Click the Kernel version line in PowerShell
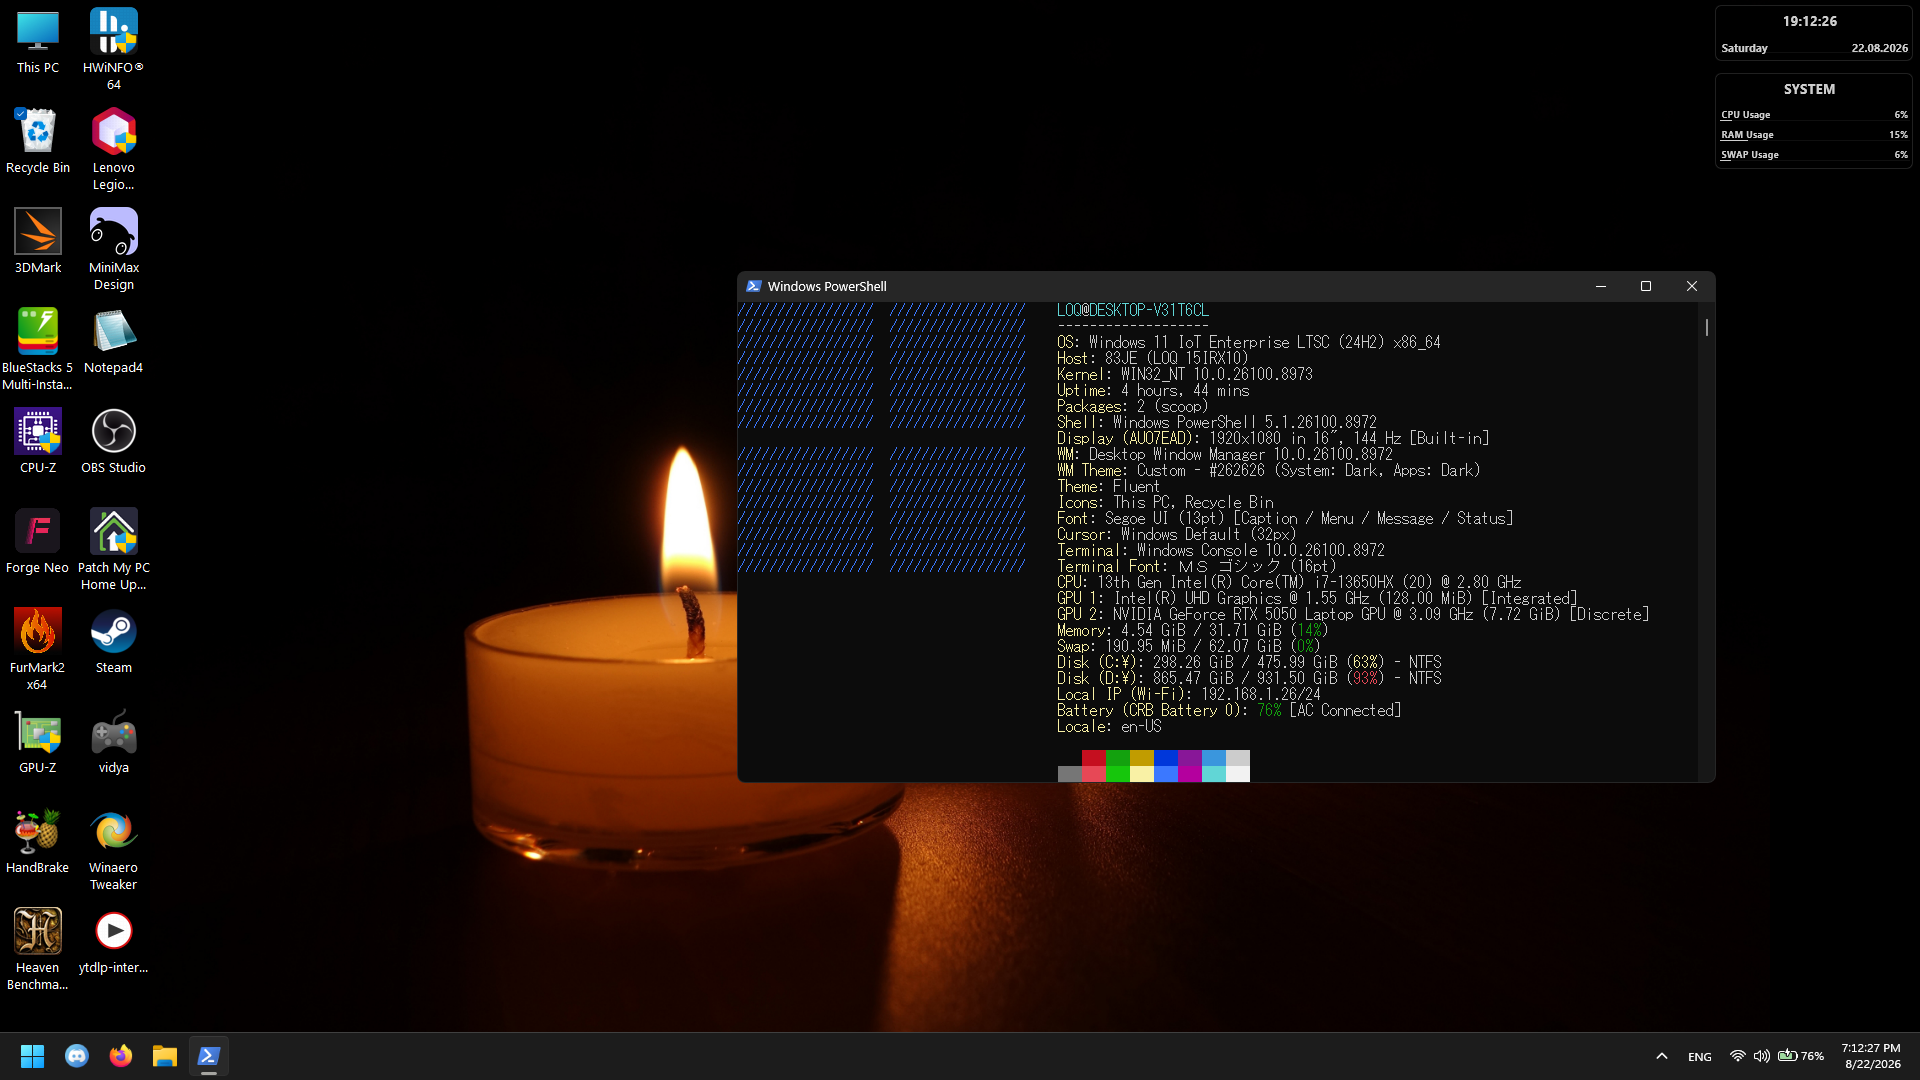Image resolution: width=1920 pixels, height=1080 pixels. [x=1185, y=374]
